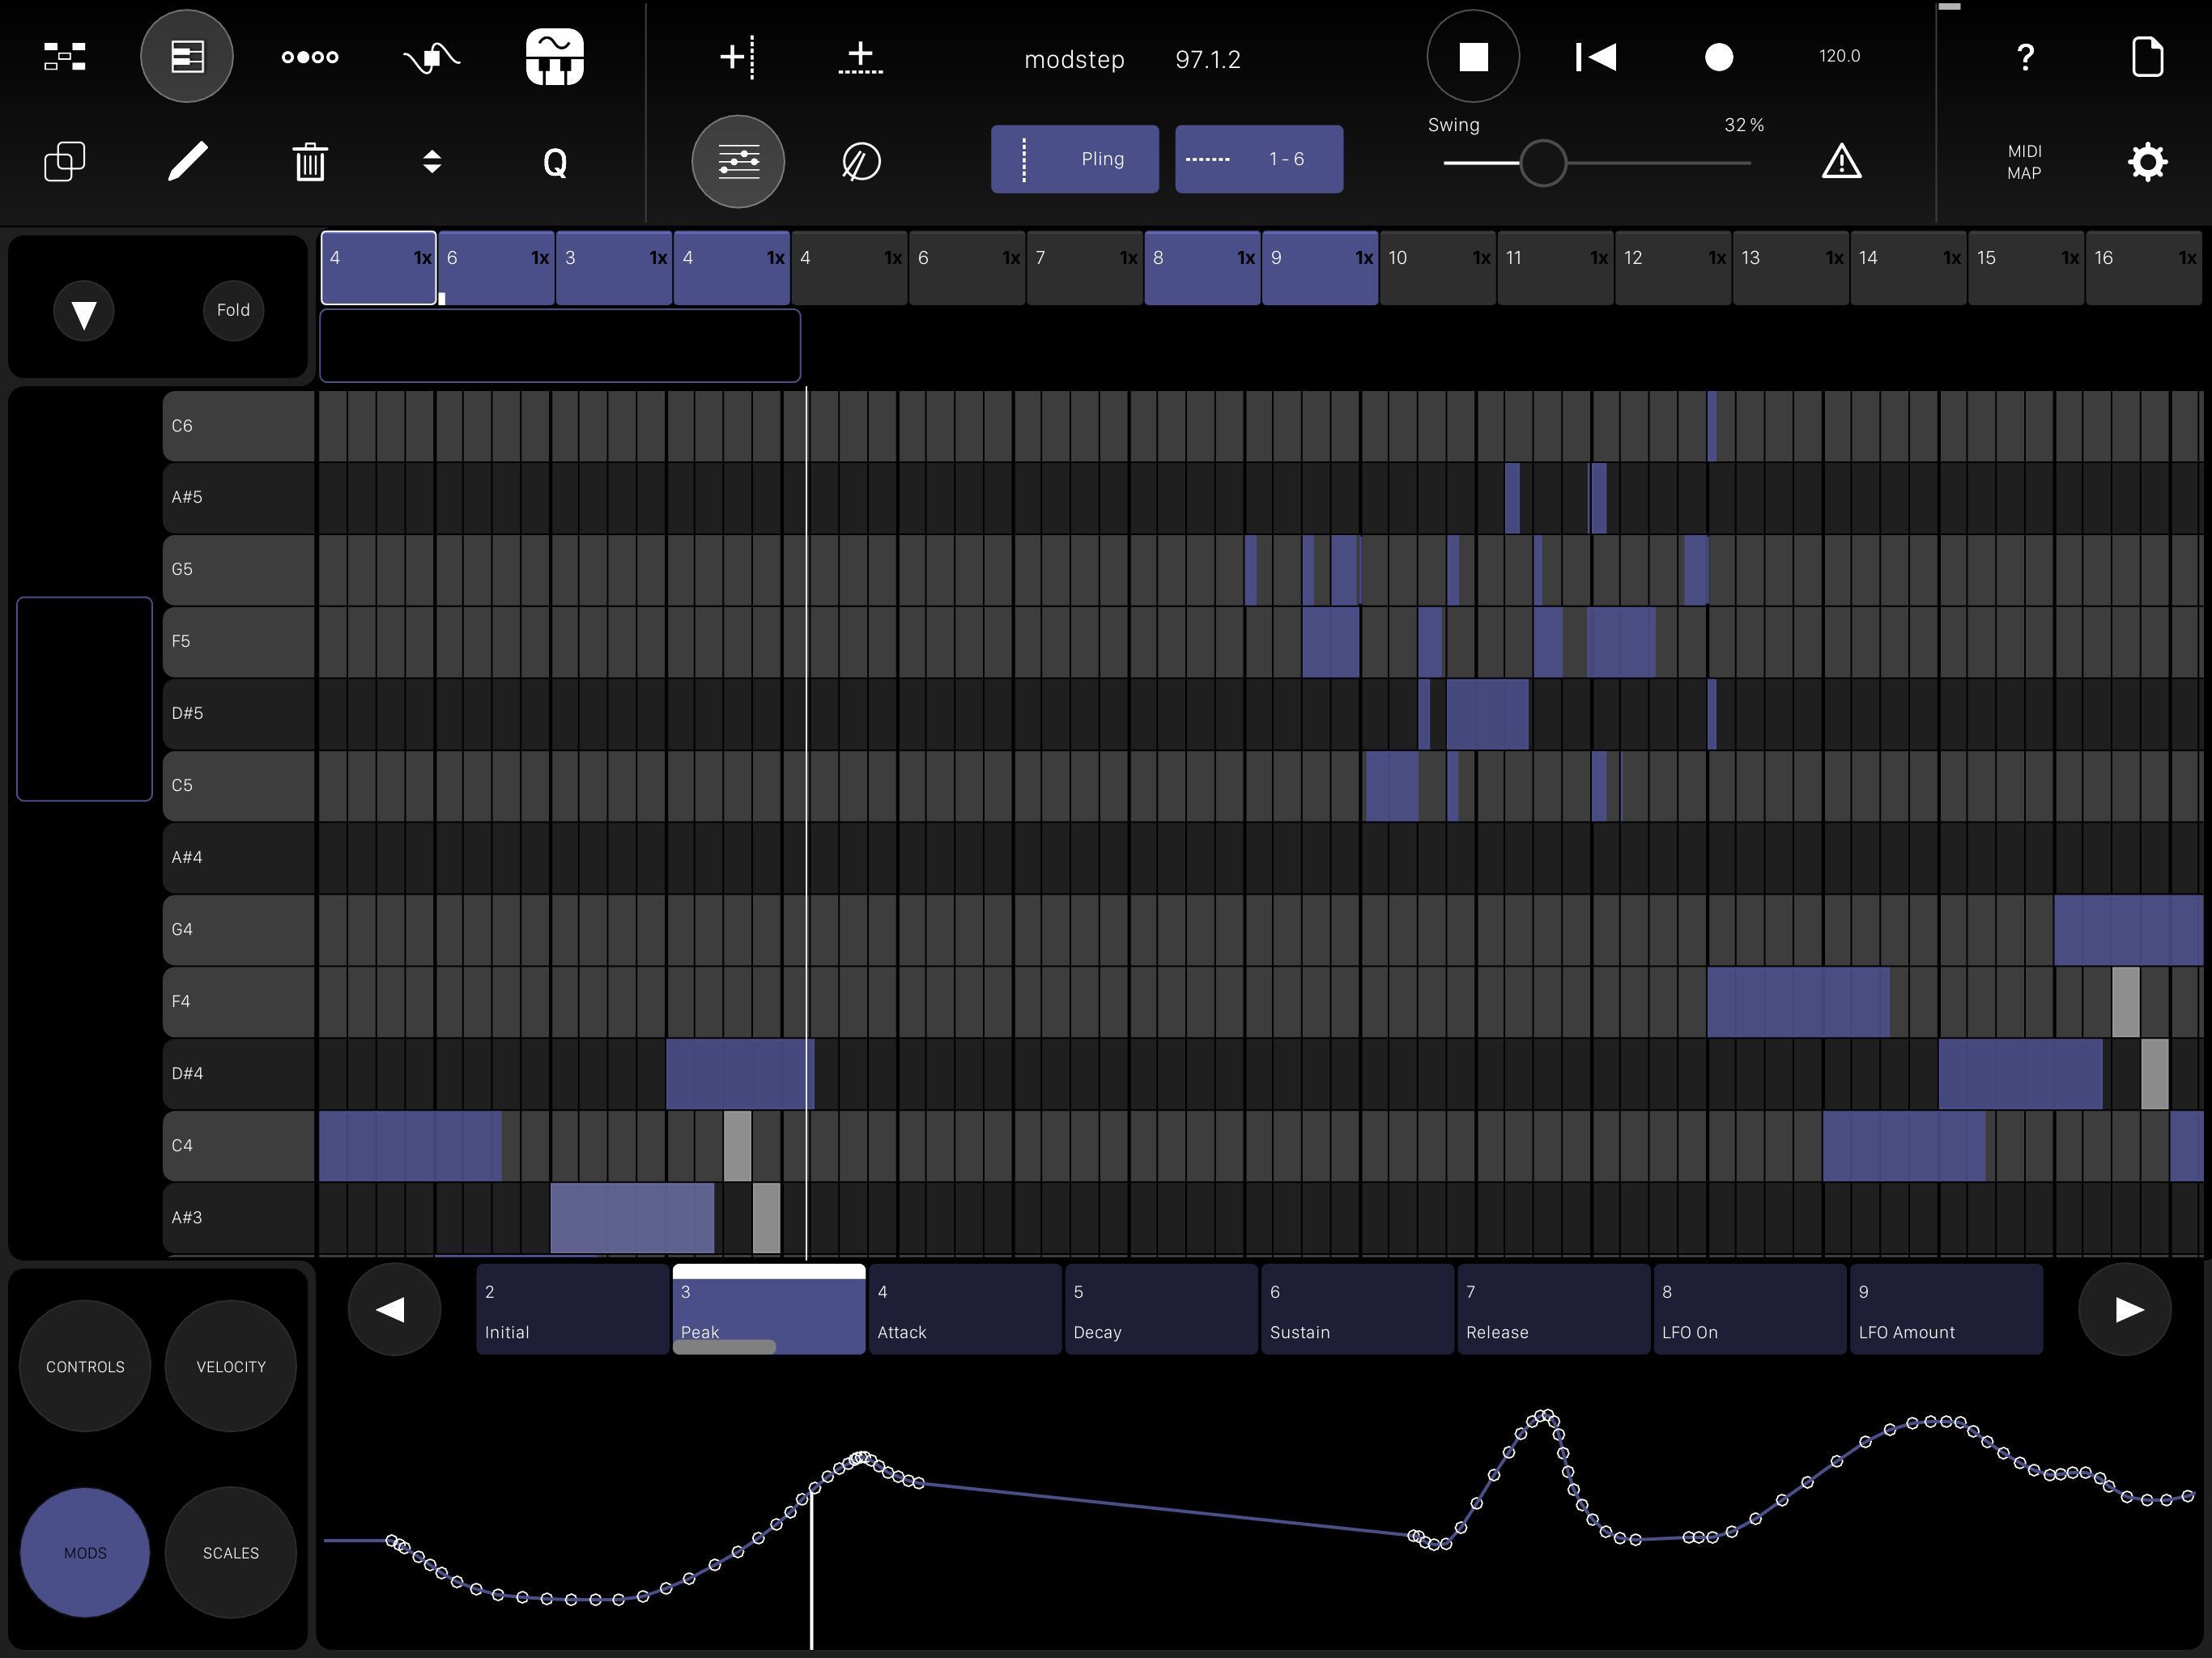2212x1658 pixels.
Task: Expand the pattern range dropdown 1-6
Action: click(x=1257, y=160)
